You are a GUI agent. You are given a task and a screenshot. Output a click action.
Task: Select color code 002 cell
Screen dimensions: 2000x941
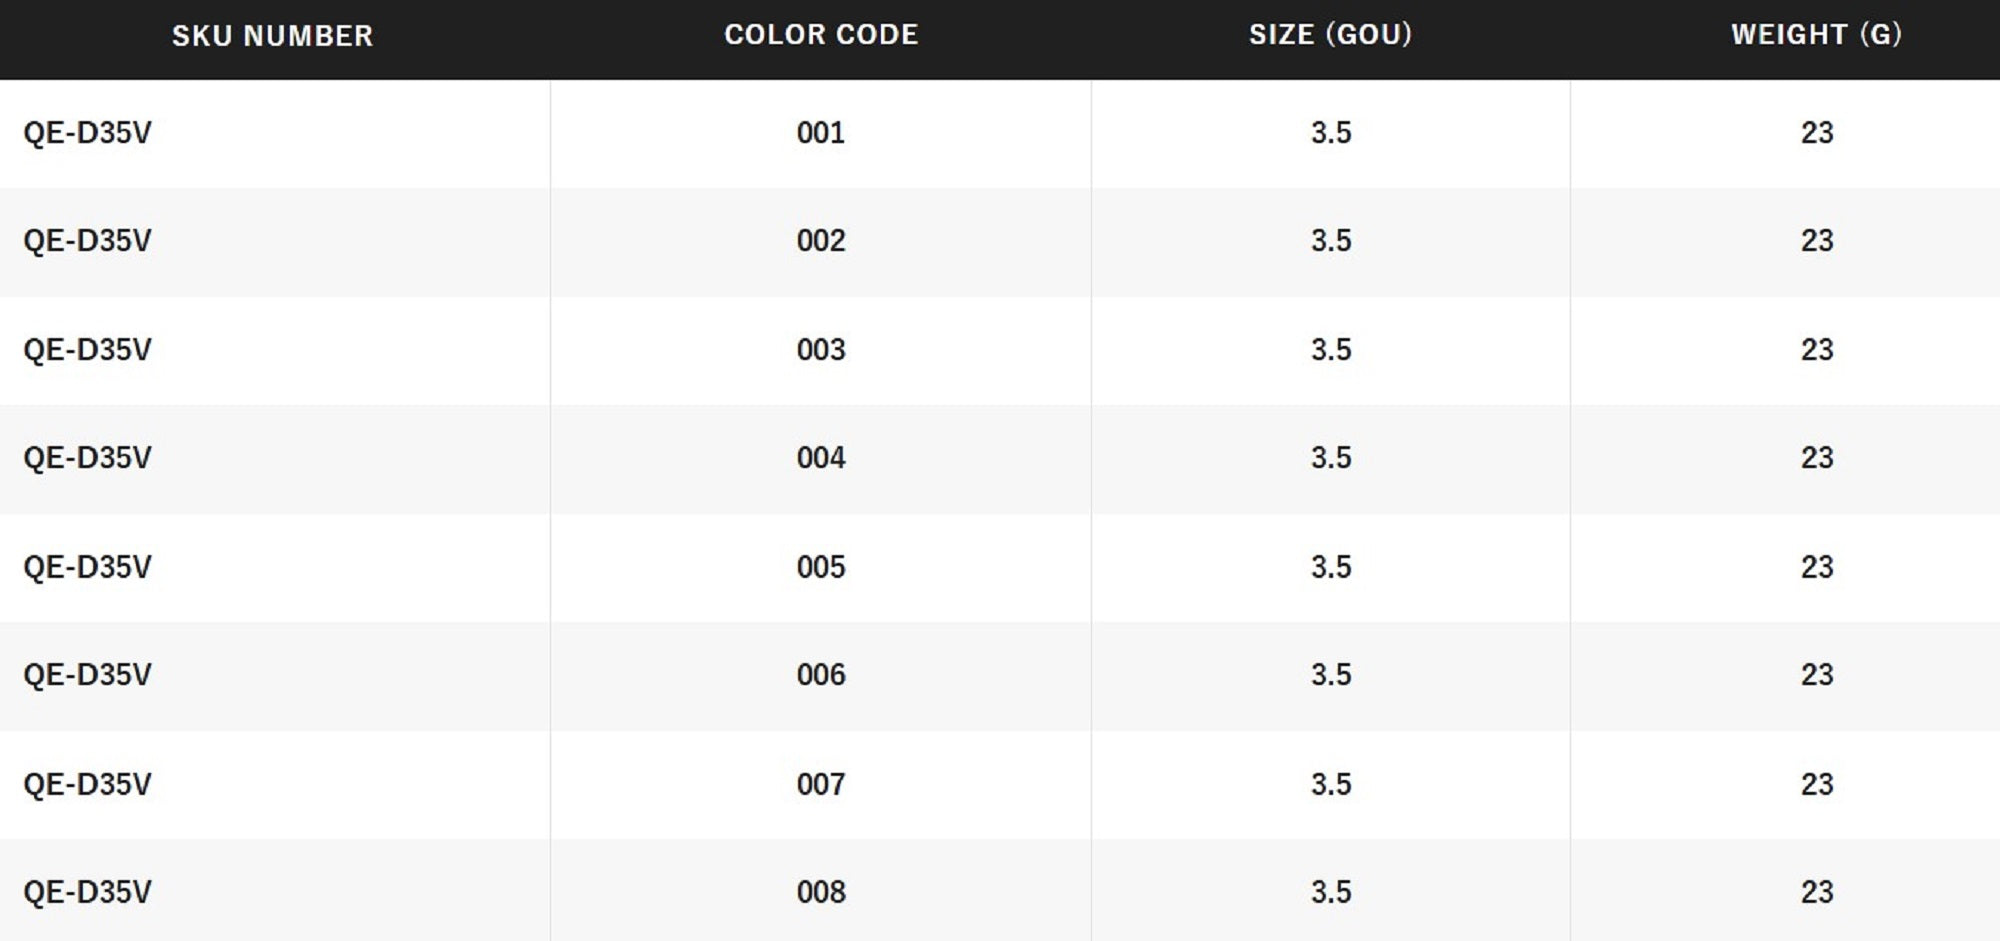[x=821, y=241]
